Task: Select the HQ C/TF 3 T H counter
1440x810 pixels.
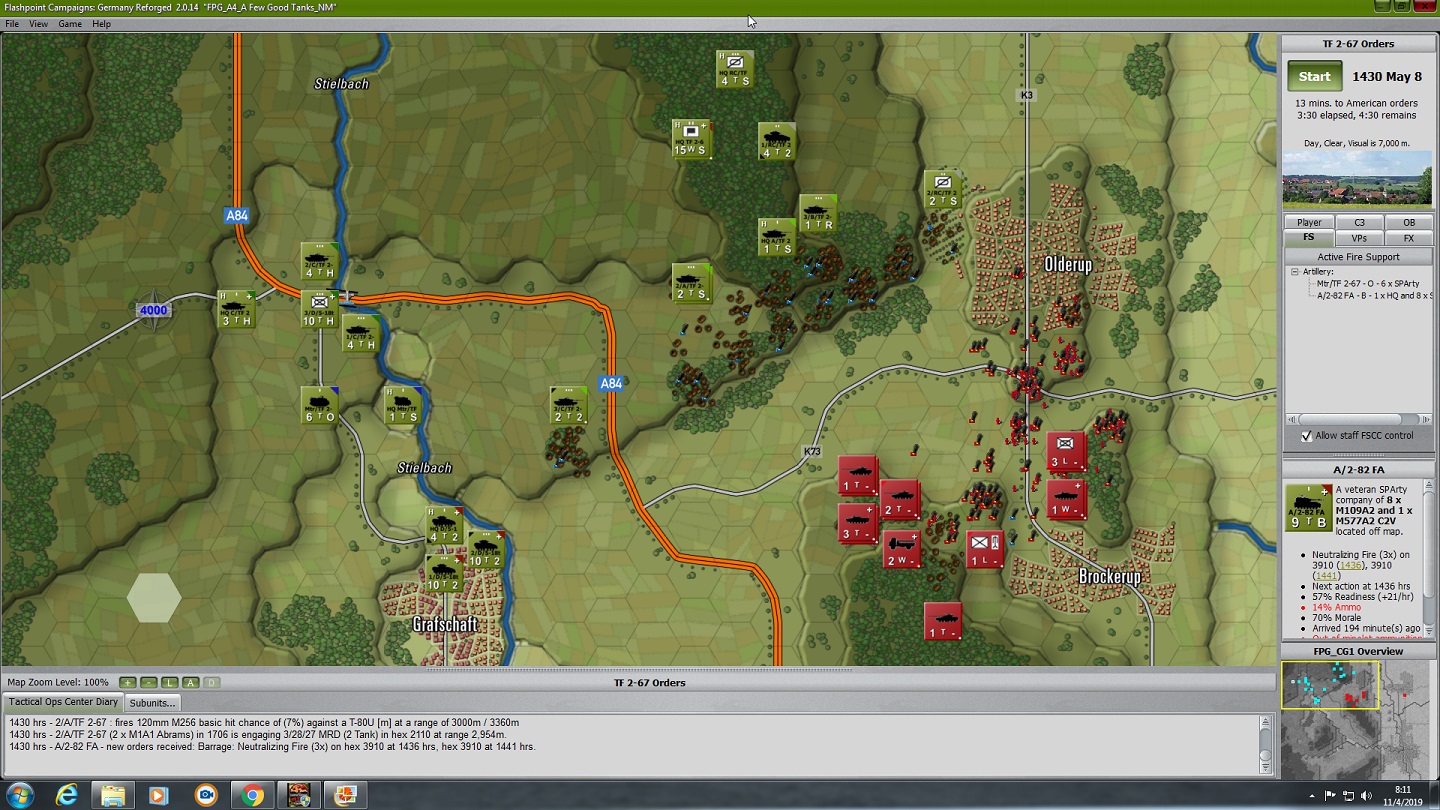Action: (x=236, y=309)
